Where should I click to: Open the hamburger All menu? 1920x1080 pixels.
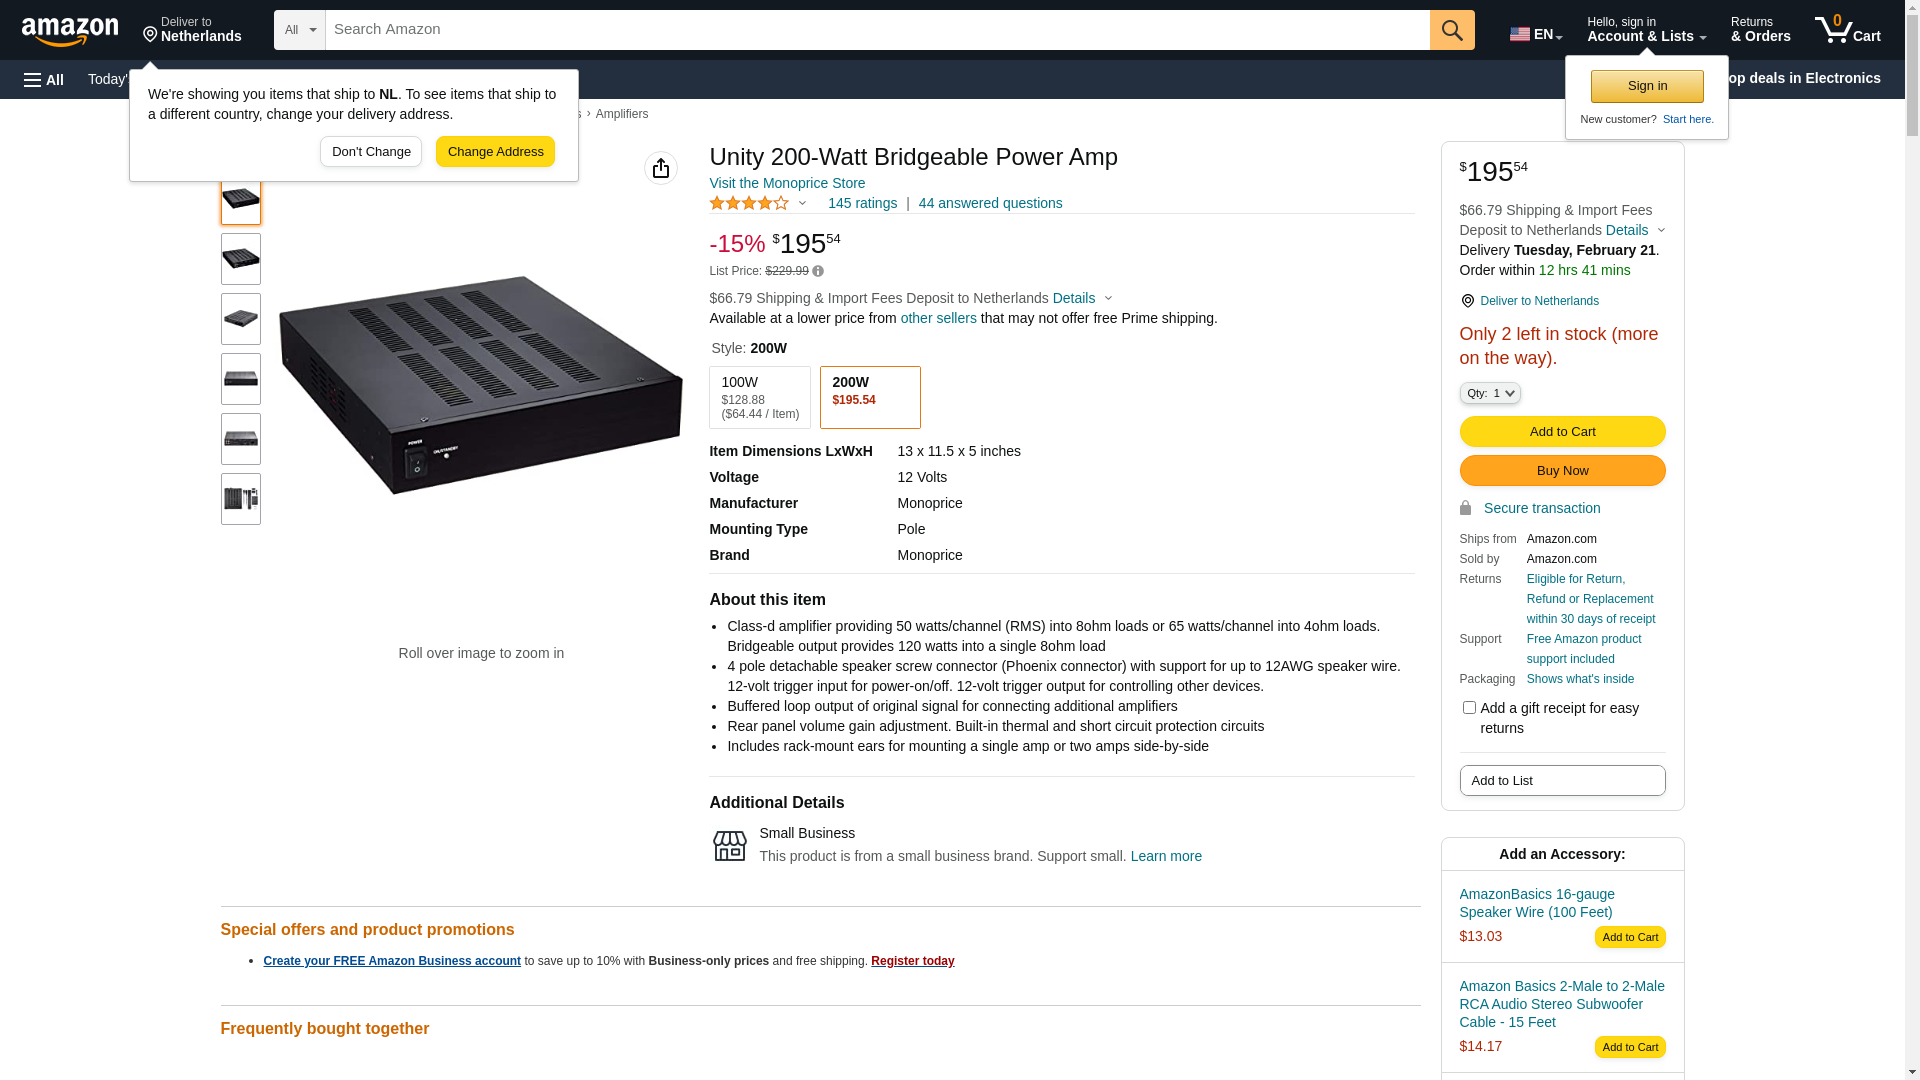tap(44, 80)
